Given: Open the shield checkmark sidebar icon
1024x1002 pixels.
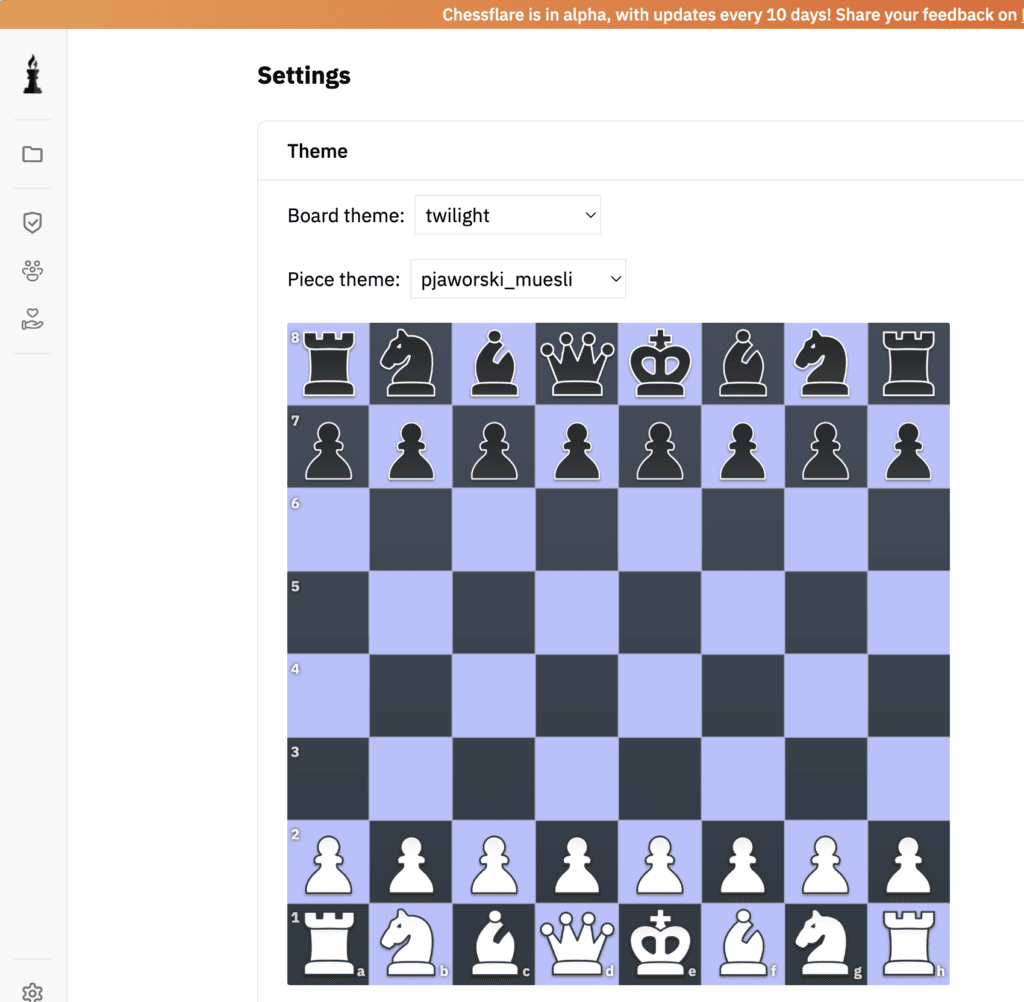Looking at the screenshot, I should pos(33,222).
